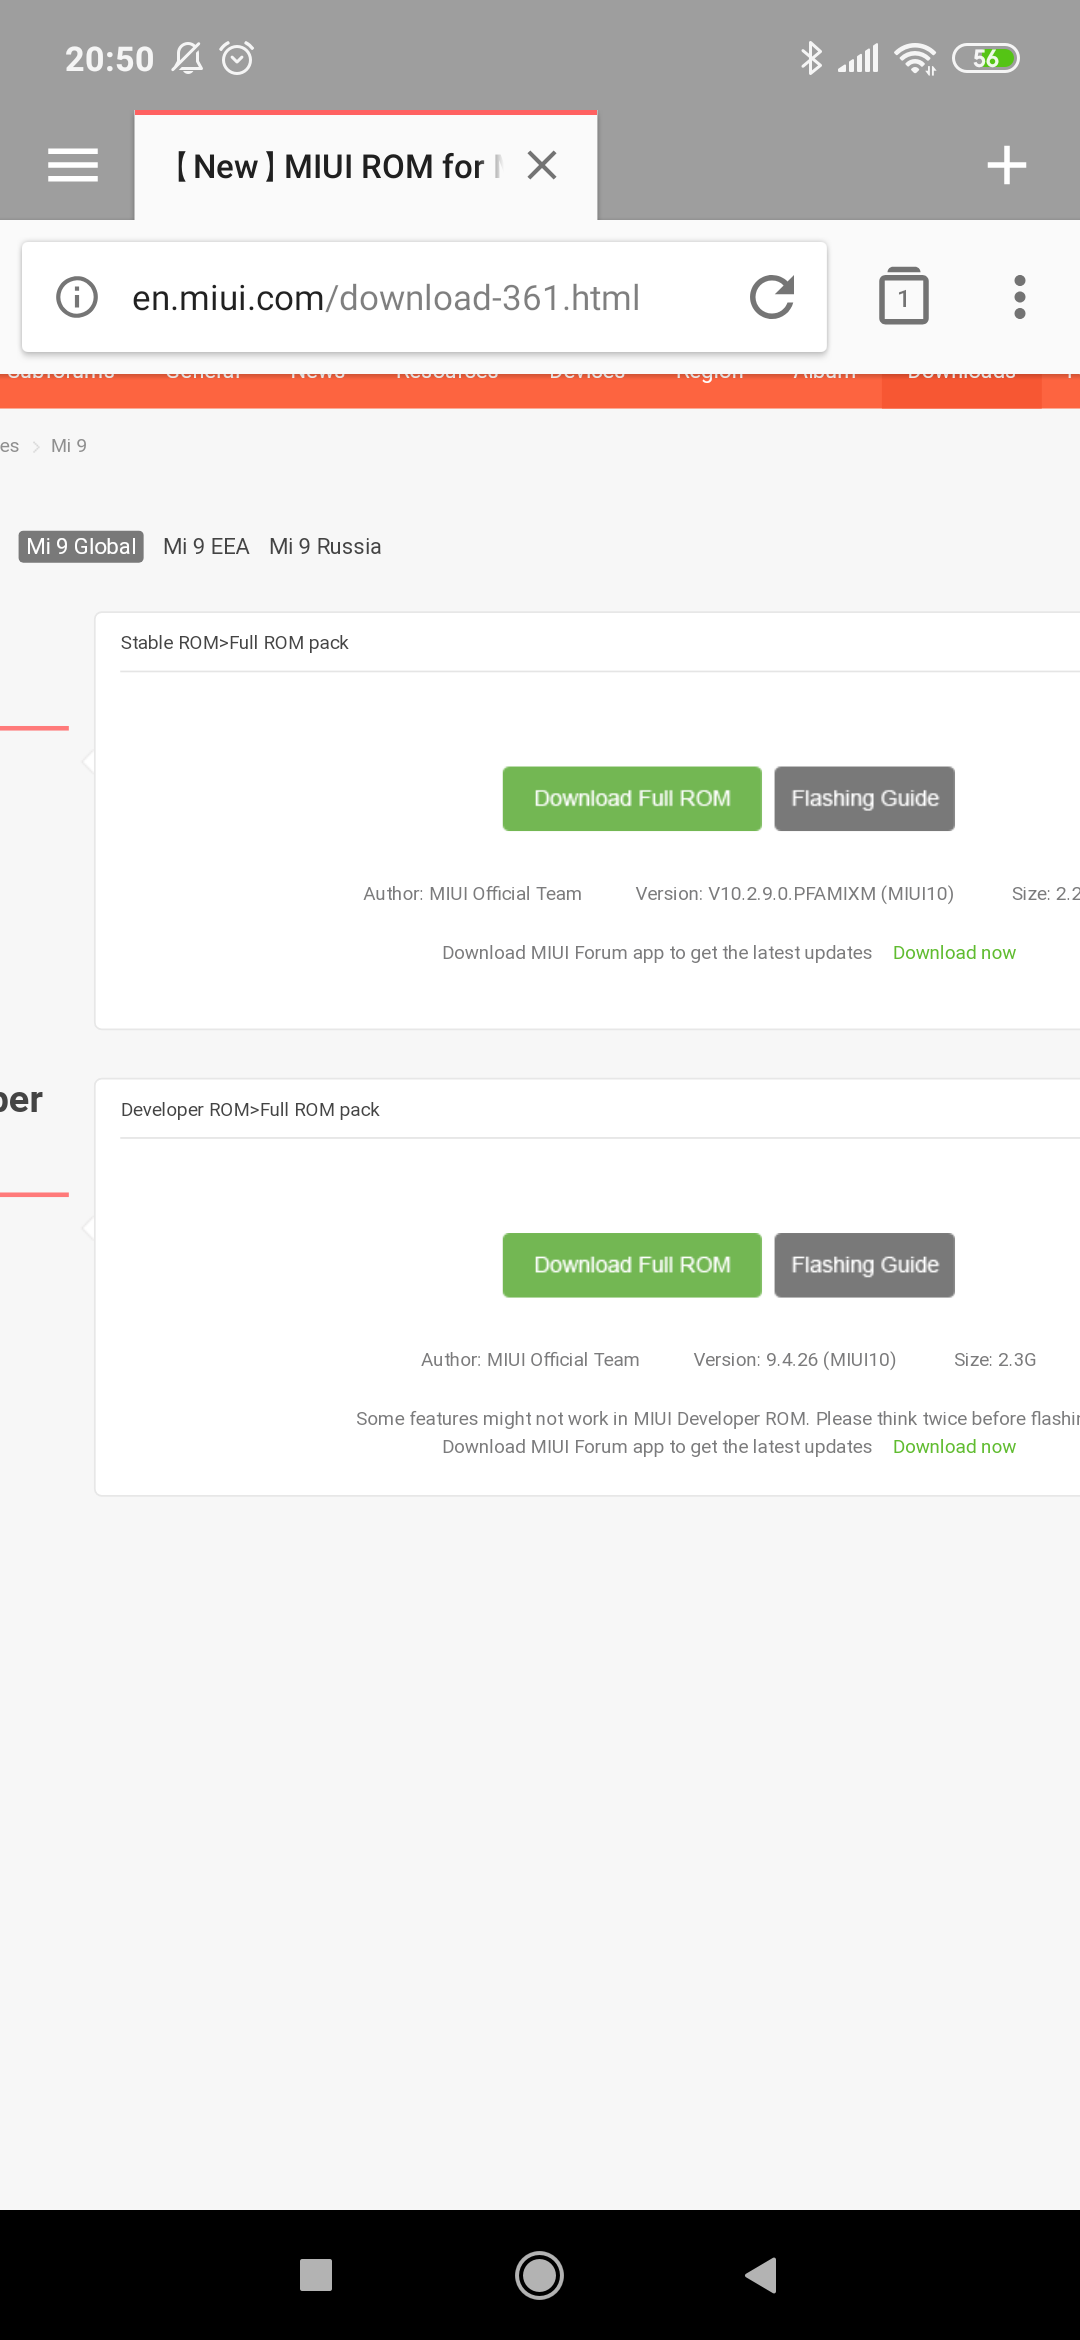Open the tab switcher showing 1 tab

click(903, 297)
